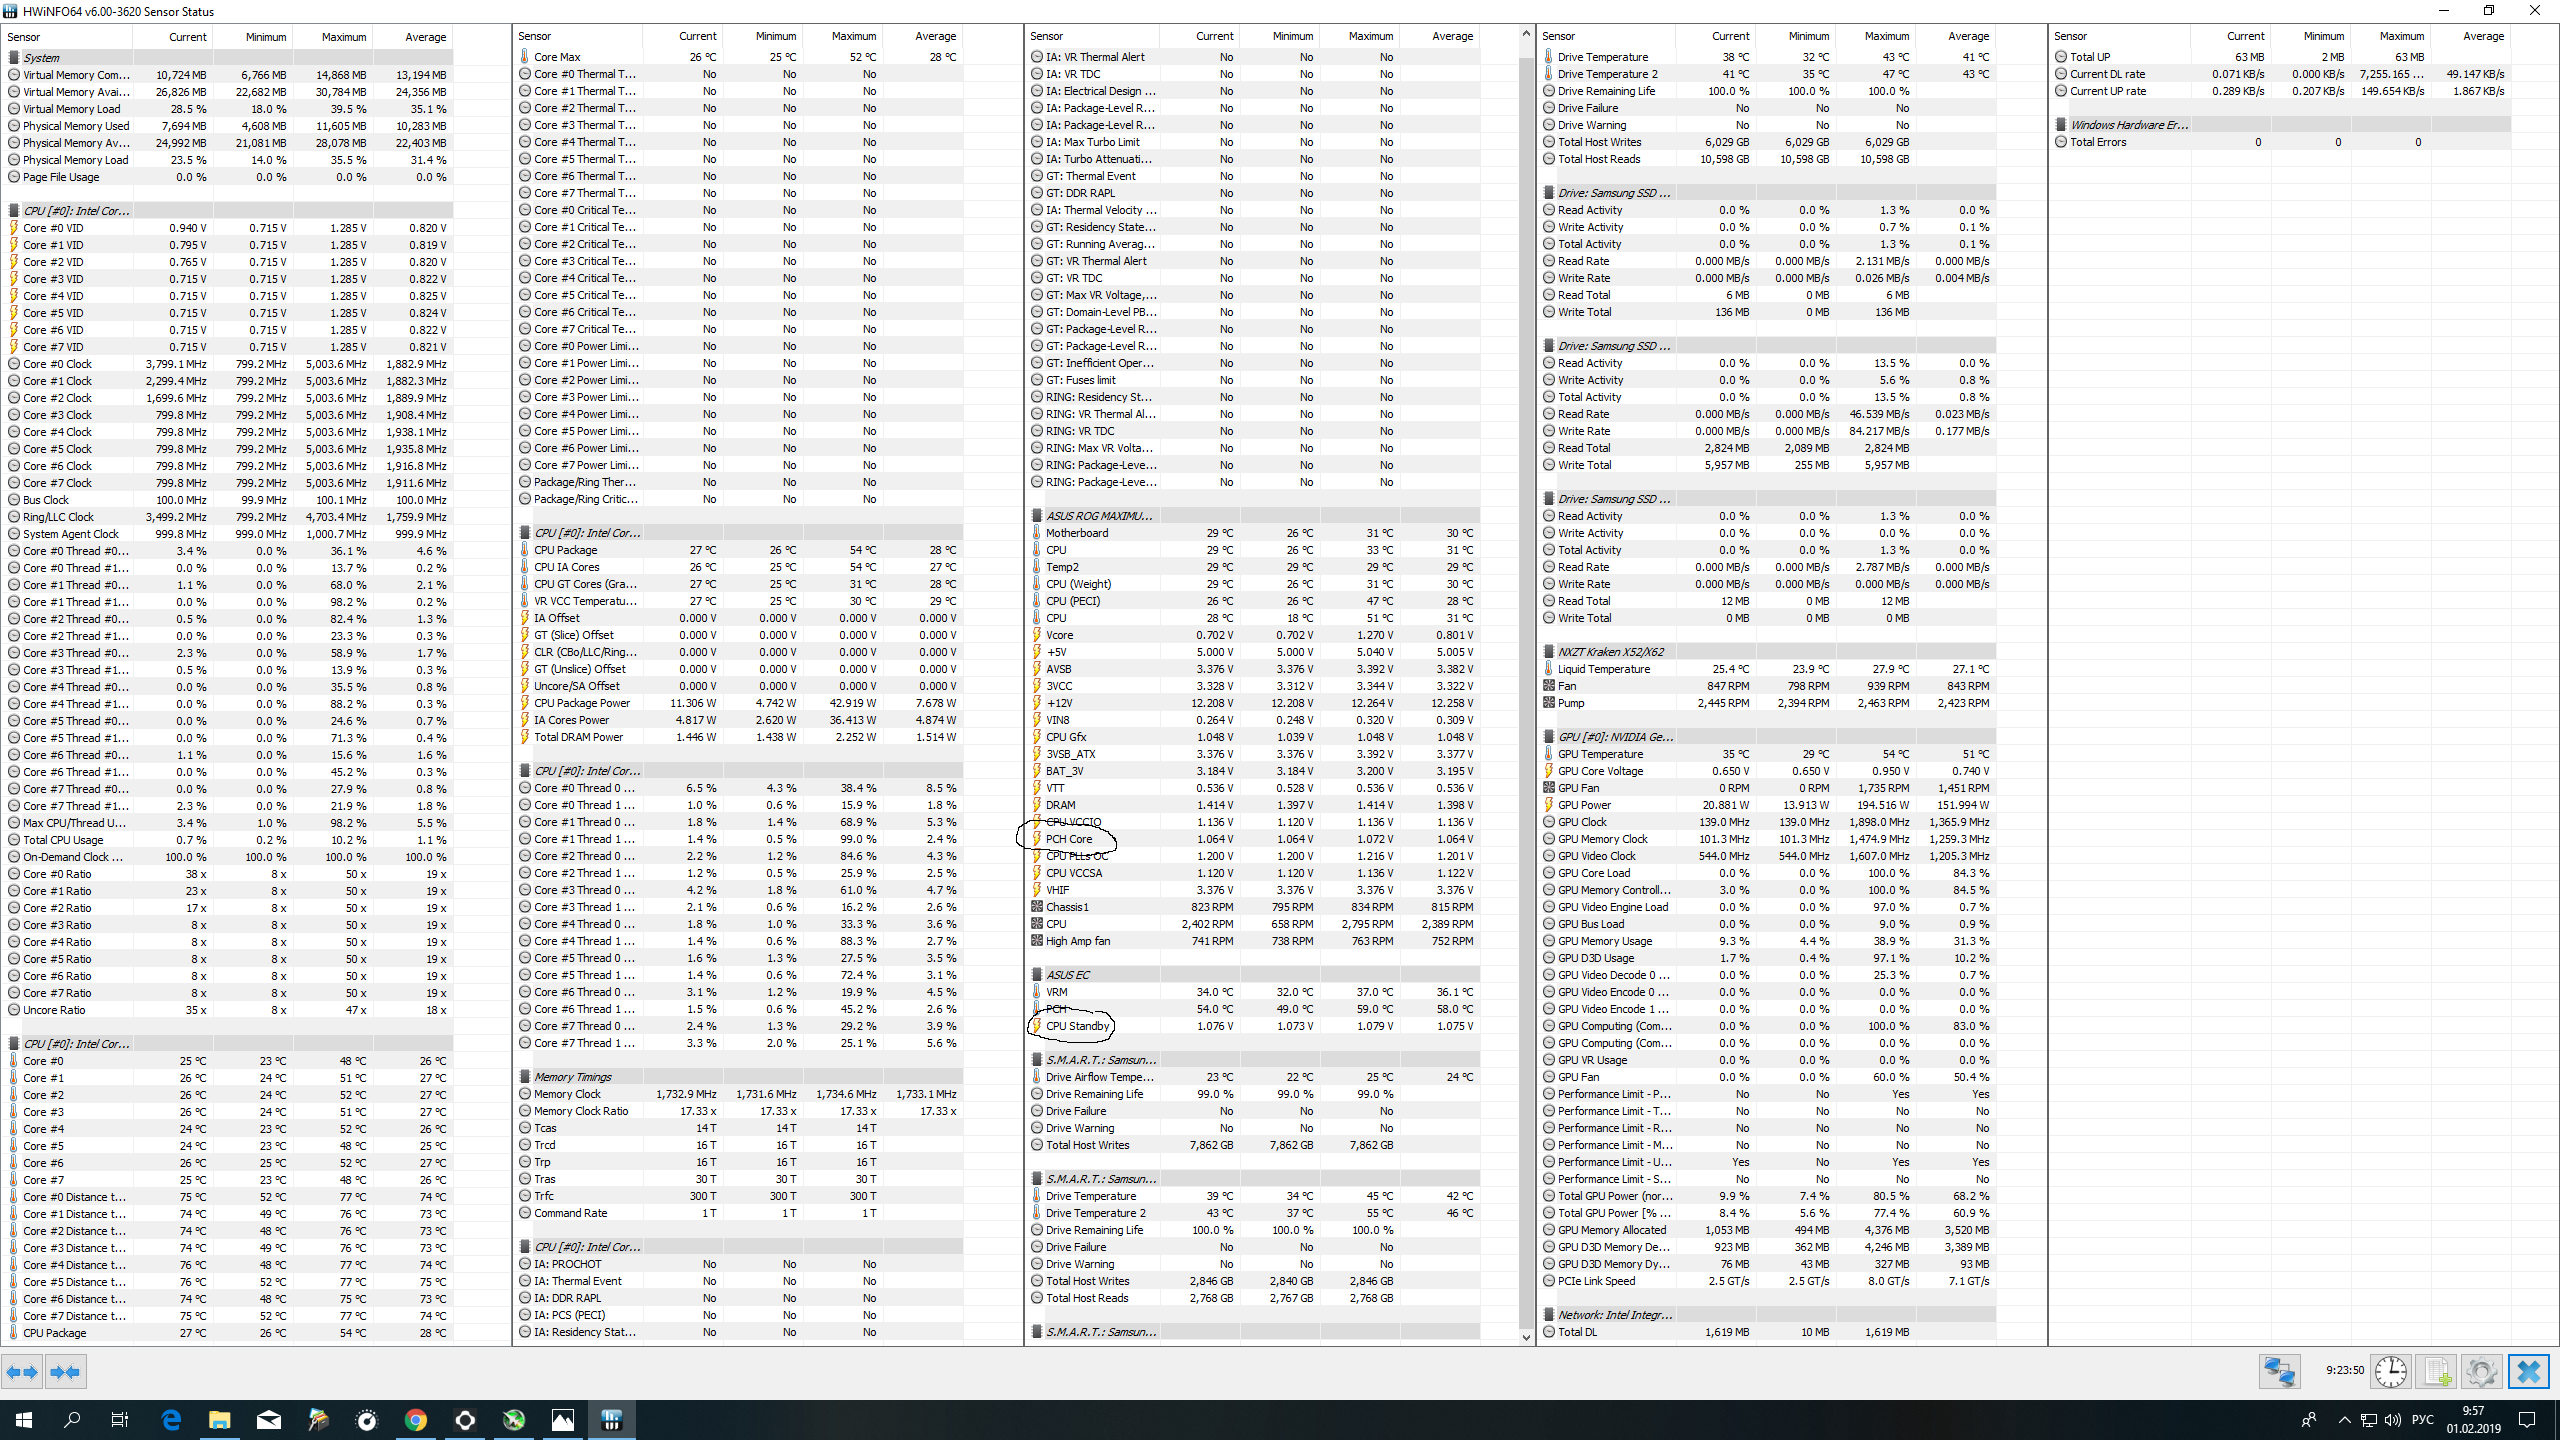Select the CPU Package Power row
The width and height of the screenshot is (2560, 1440).
click(x=582, y=703)
